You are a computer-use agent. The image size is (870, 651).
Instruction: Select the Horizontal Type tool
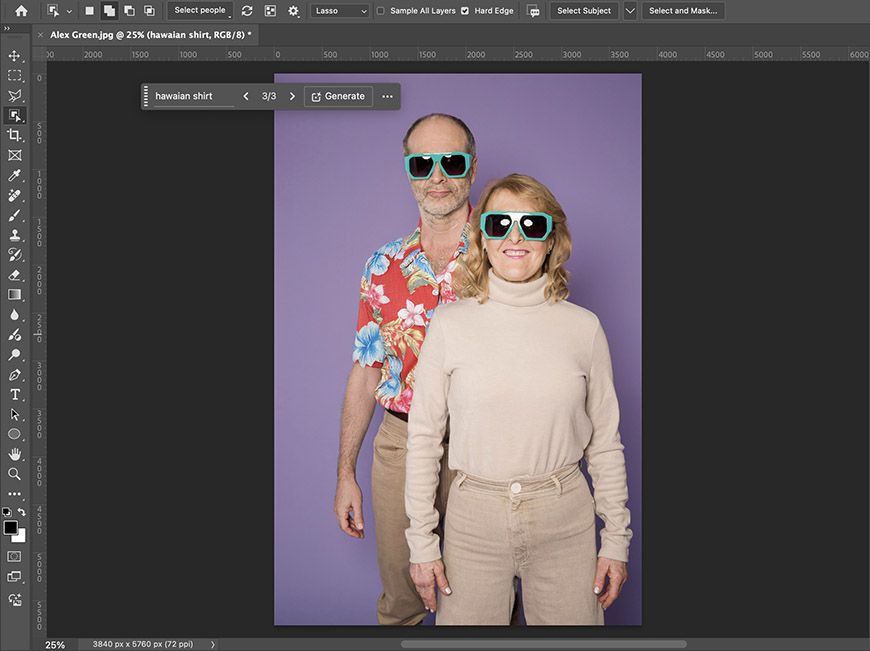click(x=14, y=395)
